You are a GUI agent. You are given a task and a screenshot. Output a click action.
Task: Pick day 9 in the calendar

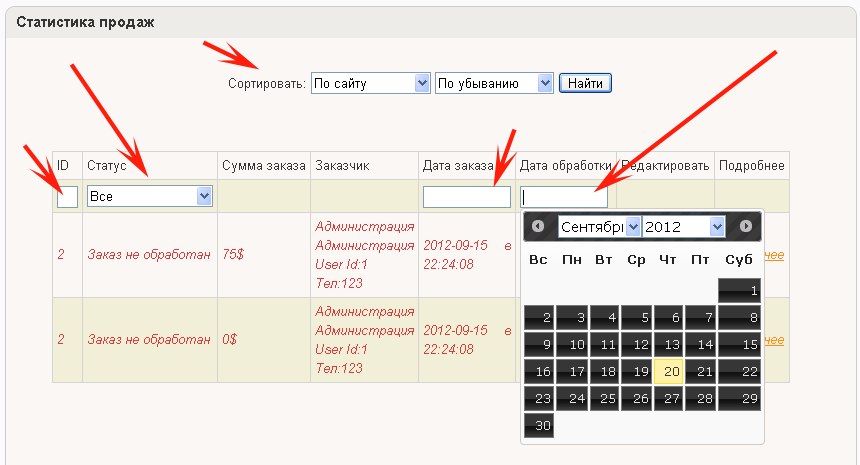[x=538, y=345]
